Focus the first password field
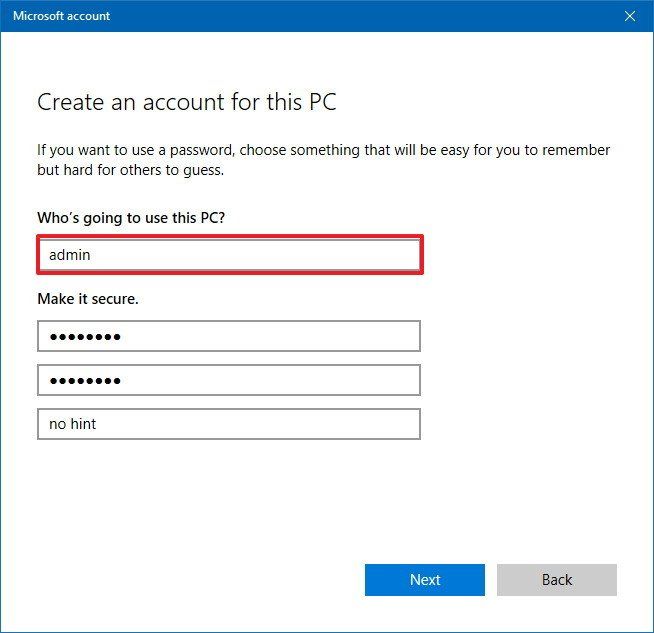 pos(228,336)
